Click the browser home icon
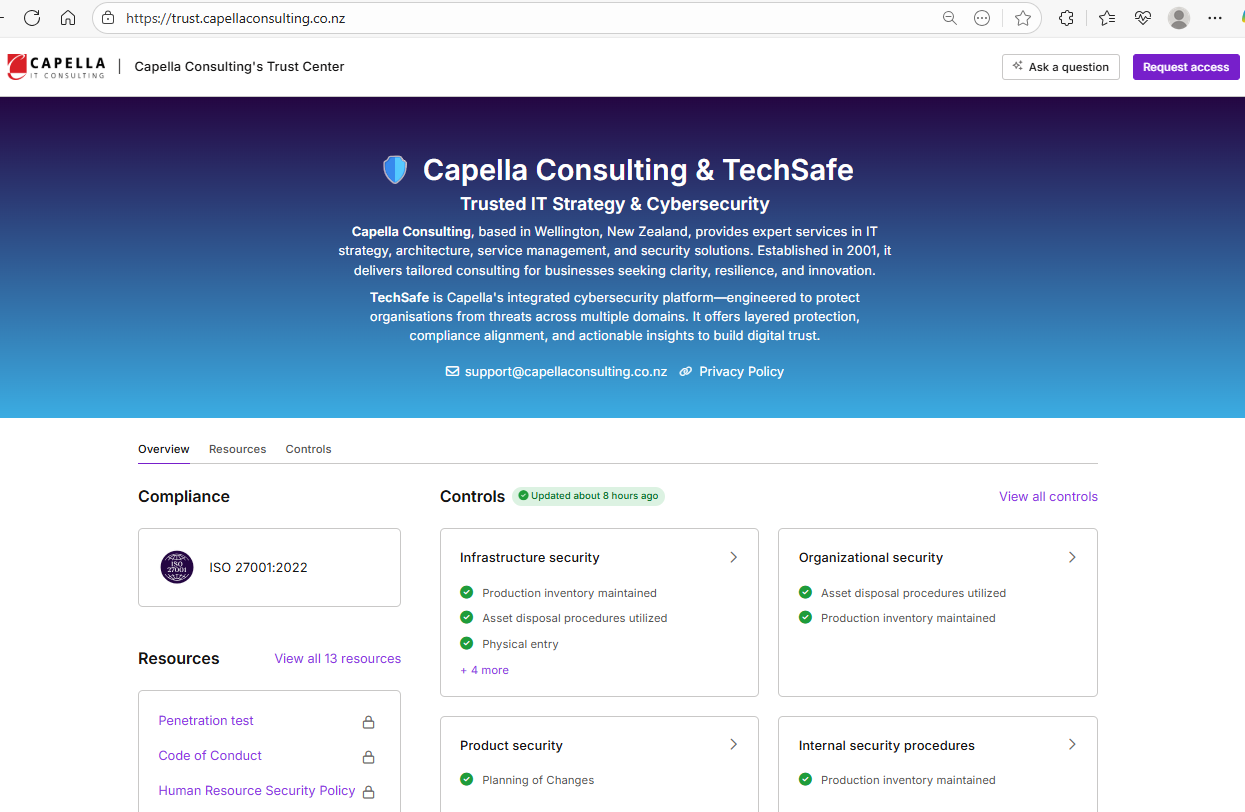This screenshot has width=1245, height=812. pyautogui.click(x=68, y=18)
